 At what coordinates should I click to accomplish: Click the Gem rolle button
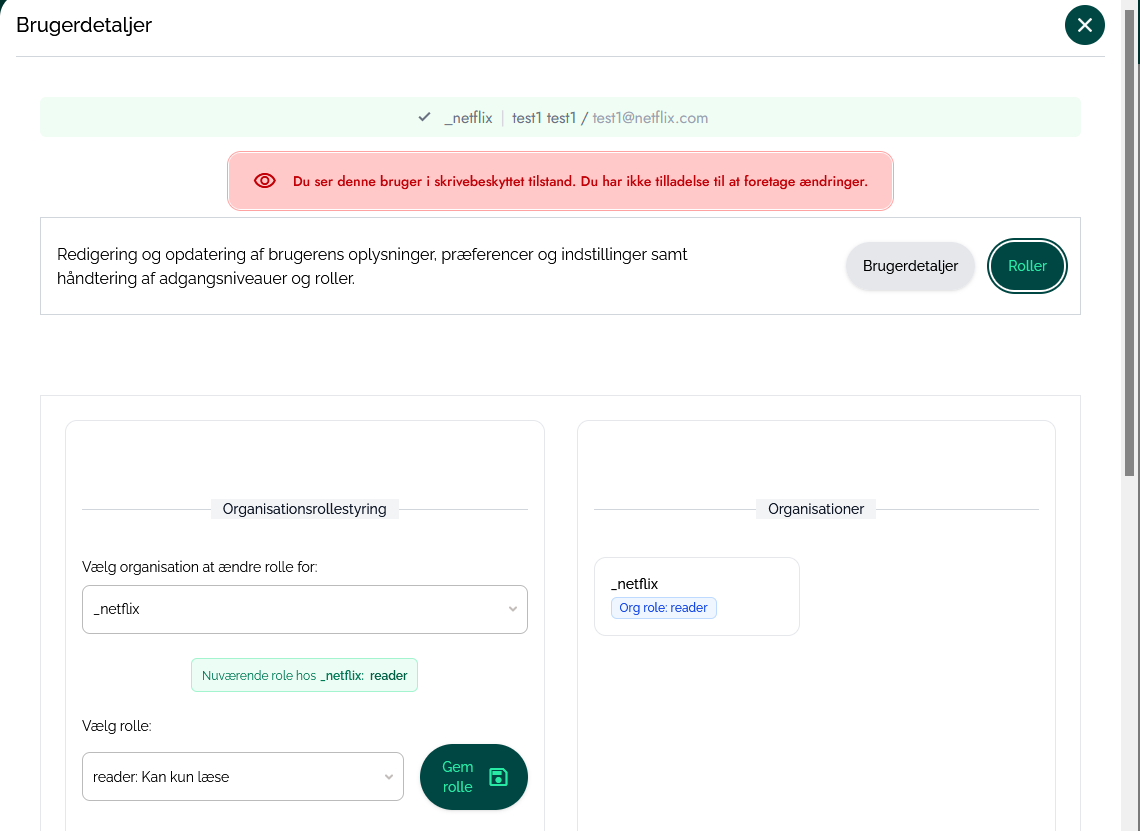(x=473, y=776)
